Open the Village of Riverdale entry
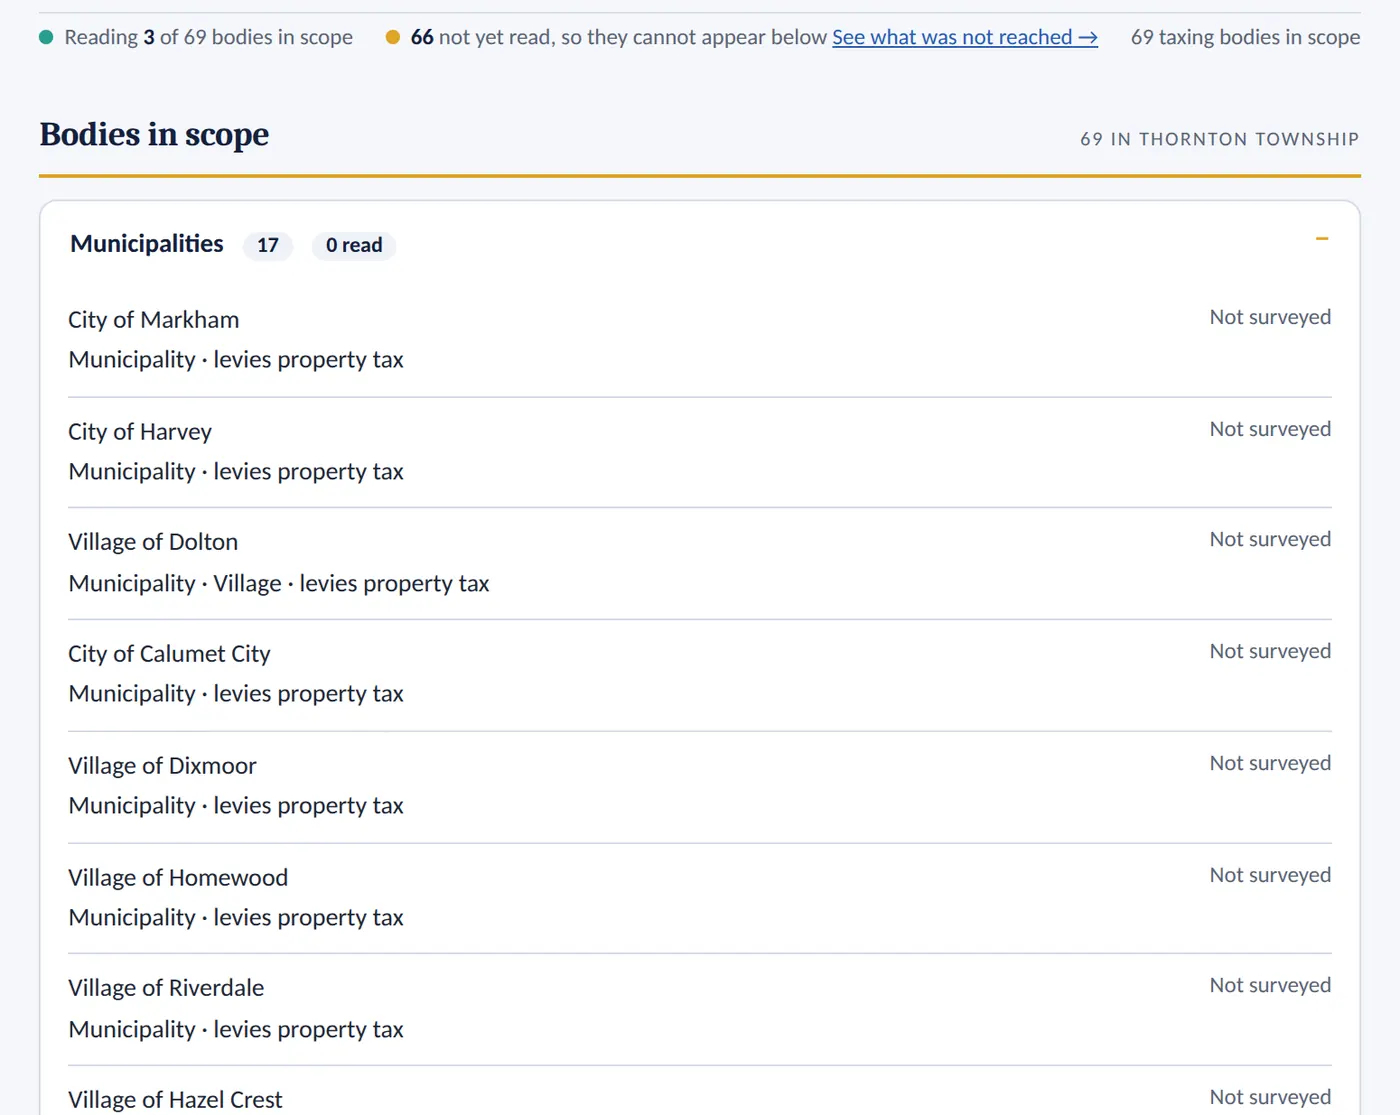Screen dimensions: 1400x1115 (x=700, y=1009)
